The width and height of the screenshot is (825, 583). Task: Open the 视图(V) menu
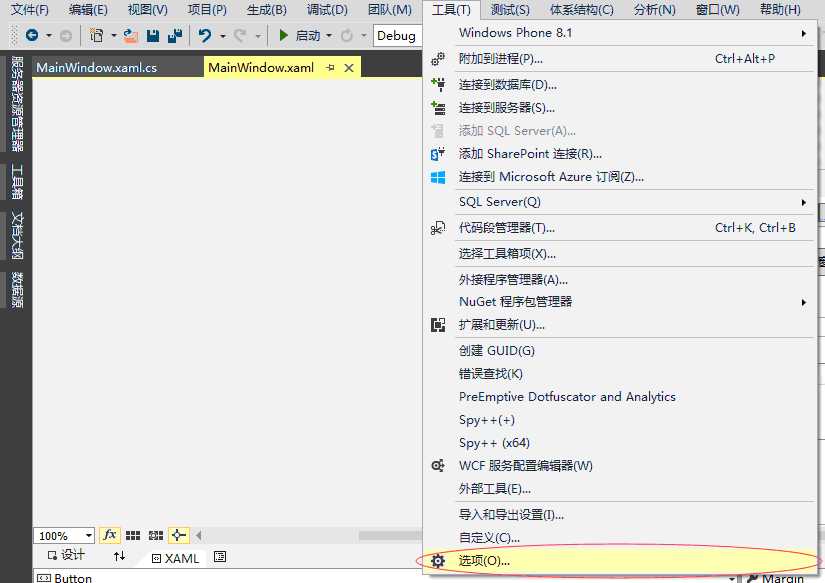coord(147,9)
